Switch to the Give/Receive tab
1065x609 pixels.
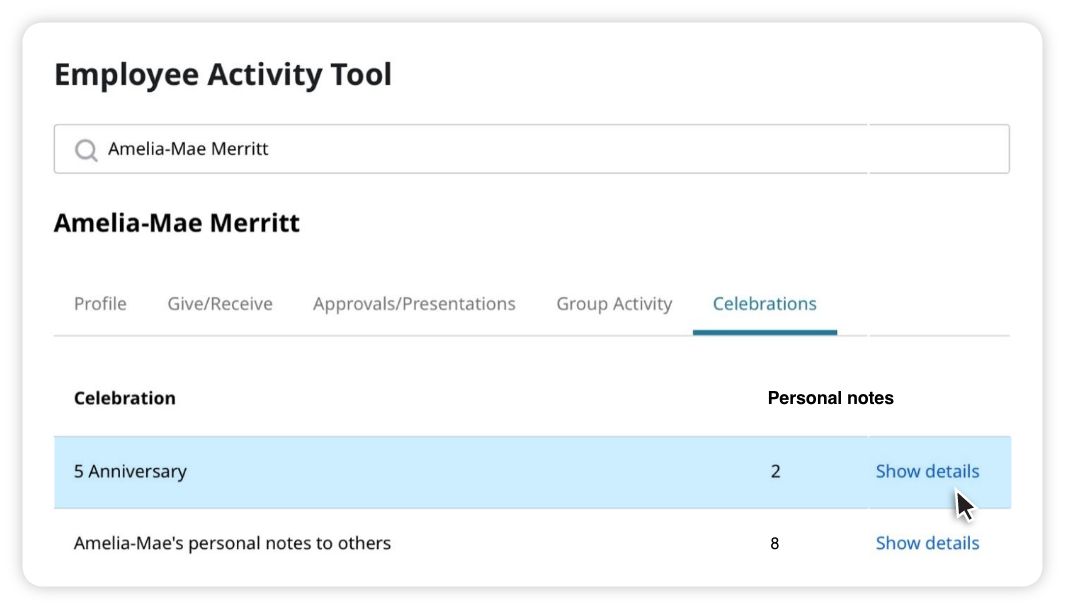point(220,304)
